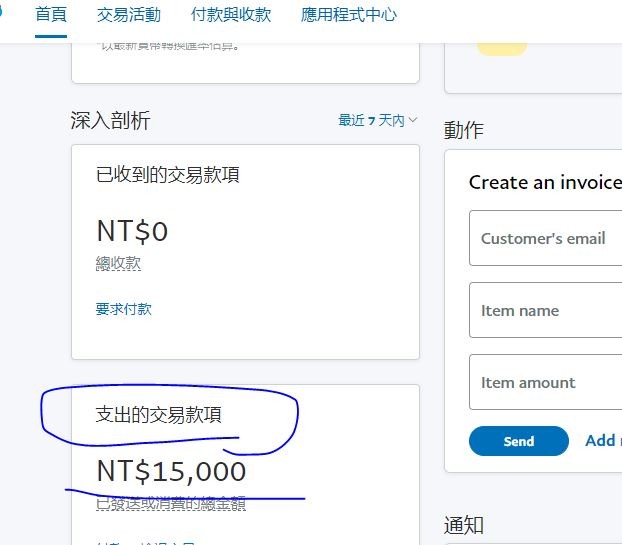Click the chevron next to 最近 7 天內
Image resolution: width=622 pixels, height=545 pixels.
click(413, 120)
